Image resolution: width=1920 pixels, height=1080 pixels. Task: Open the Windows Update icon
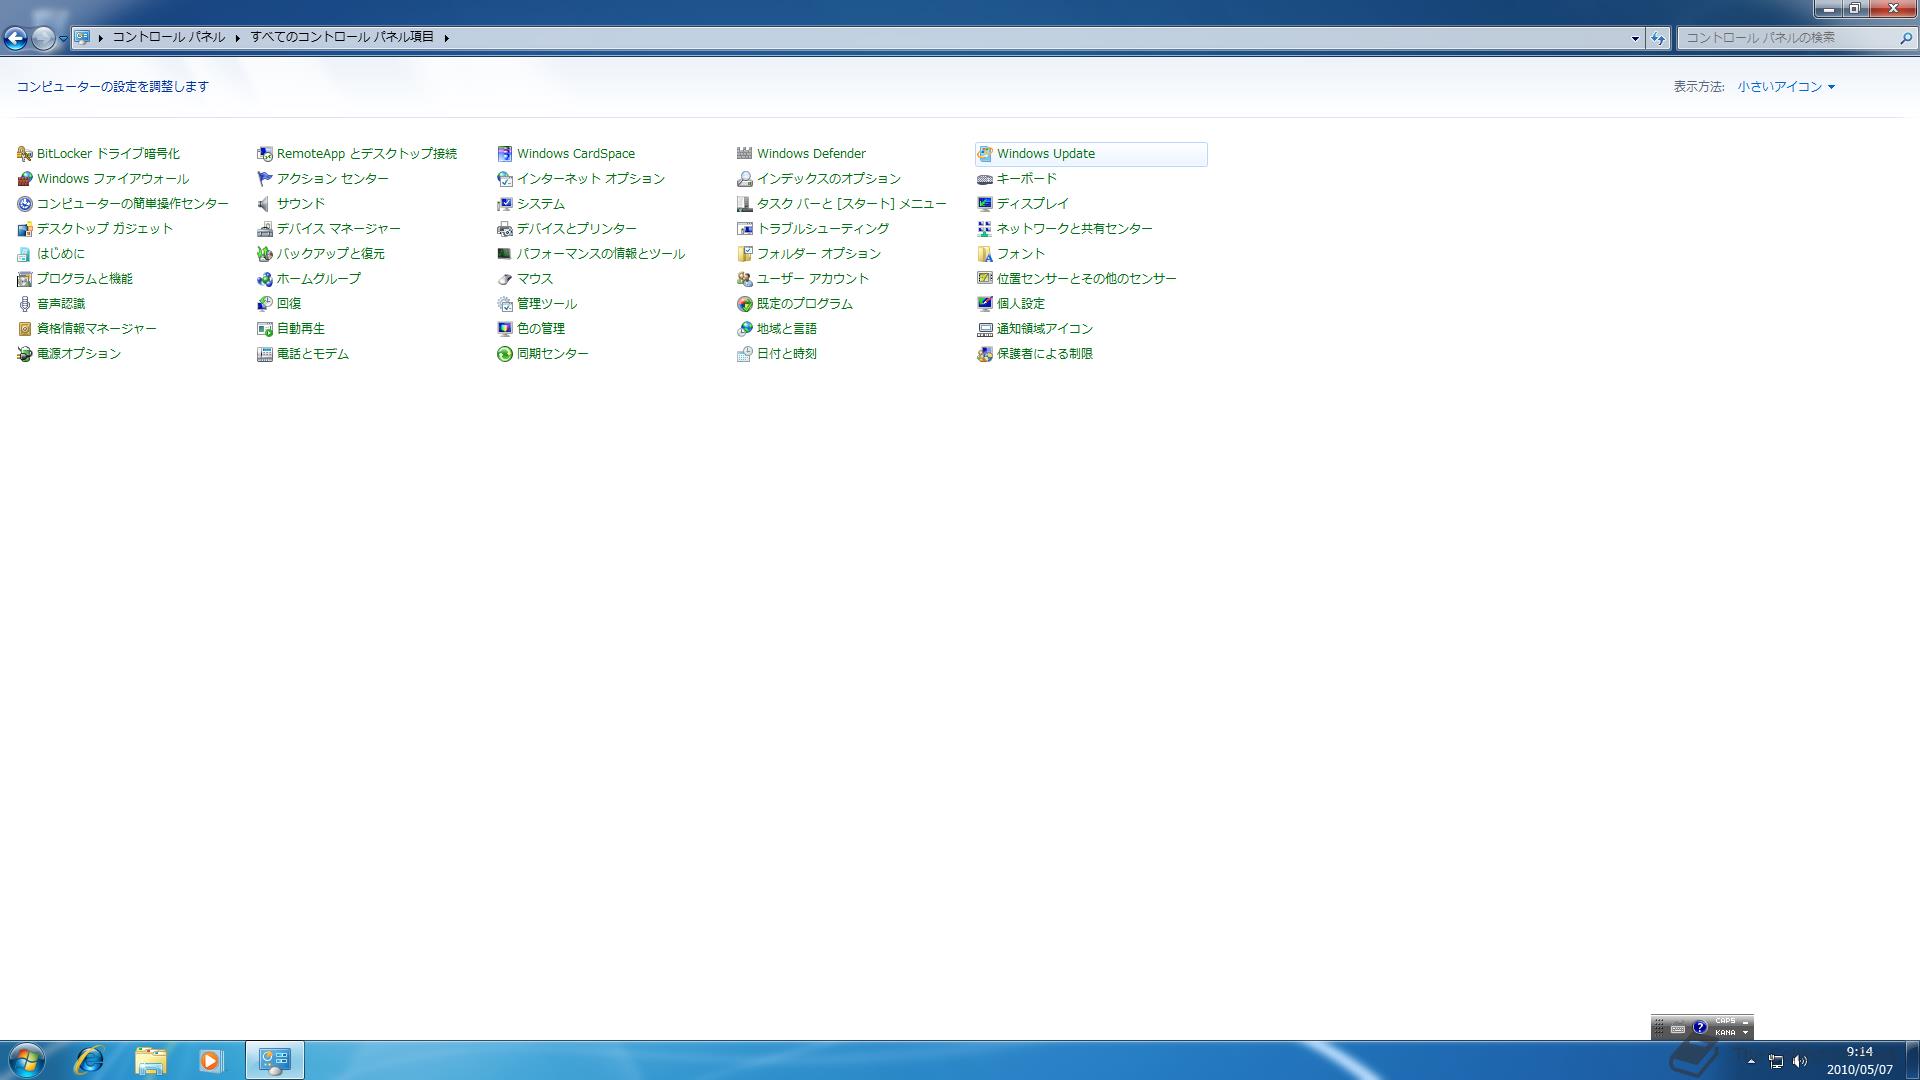(985, 154)
